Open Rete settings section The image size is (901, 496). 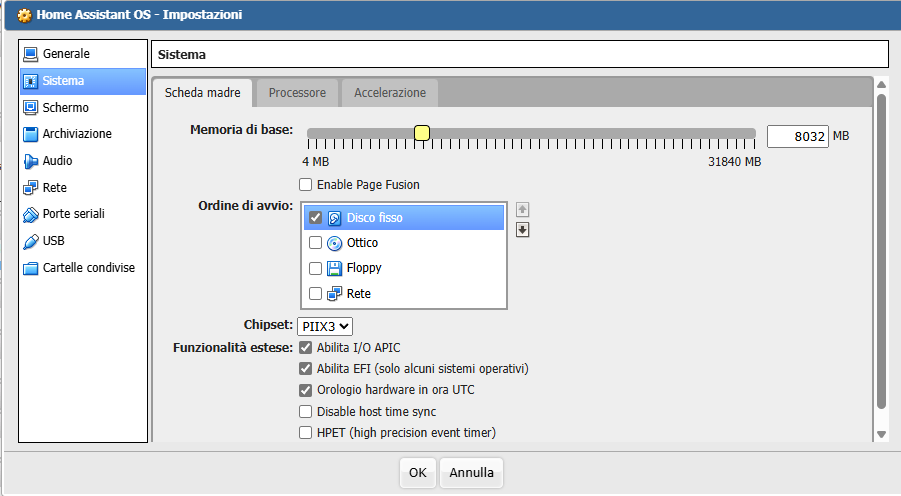pos(83,188)
